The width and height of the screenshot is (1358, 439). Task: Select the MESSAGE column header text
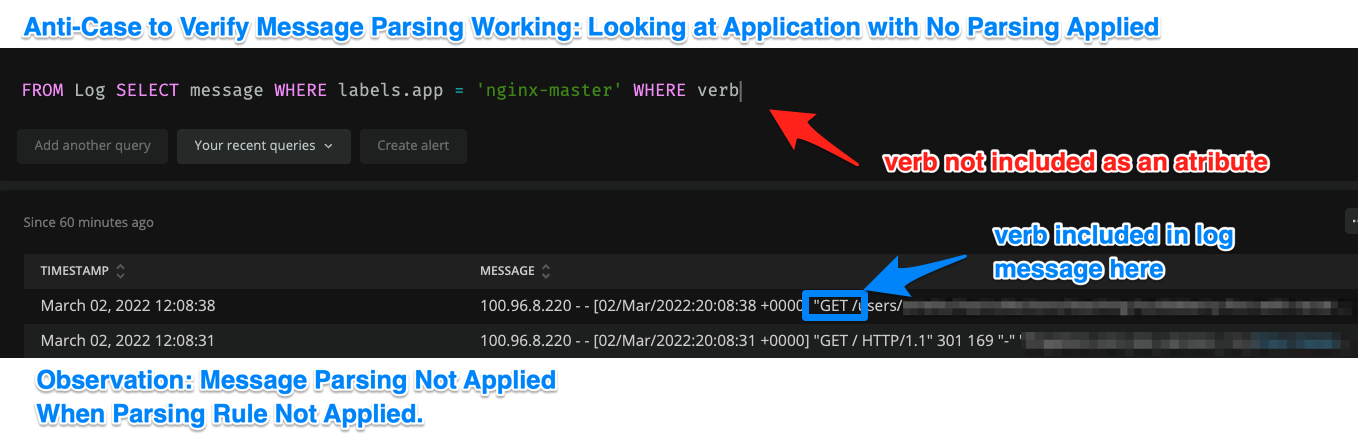click(x=507, y=271)
